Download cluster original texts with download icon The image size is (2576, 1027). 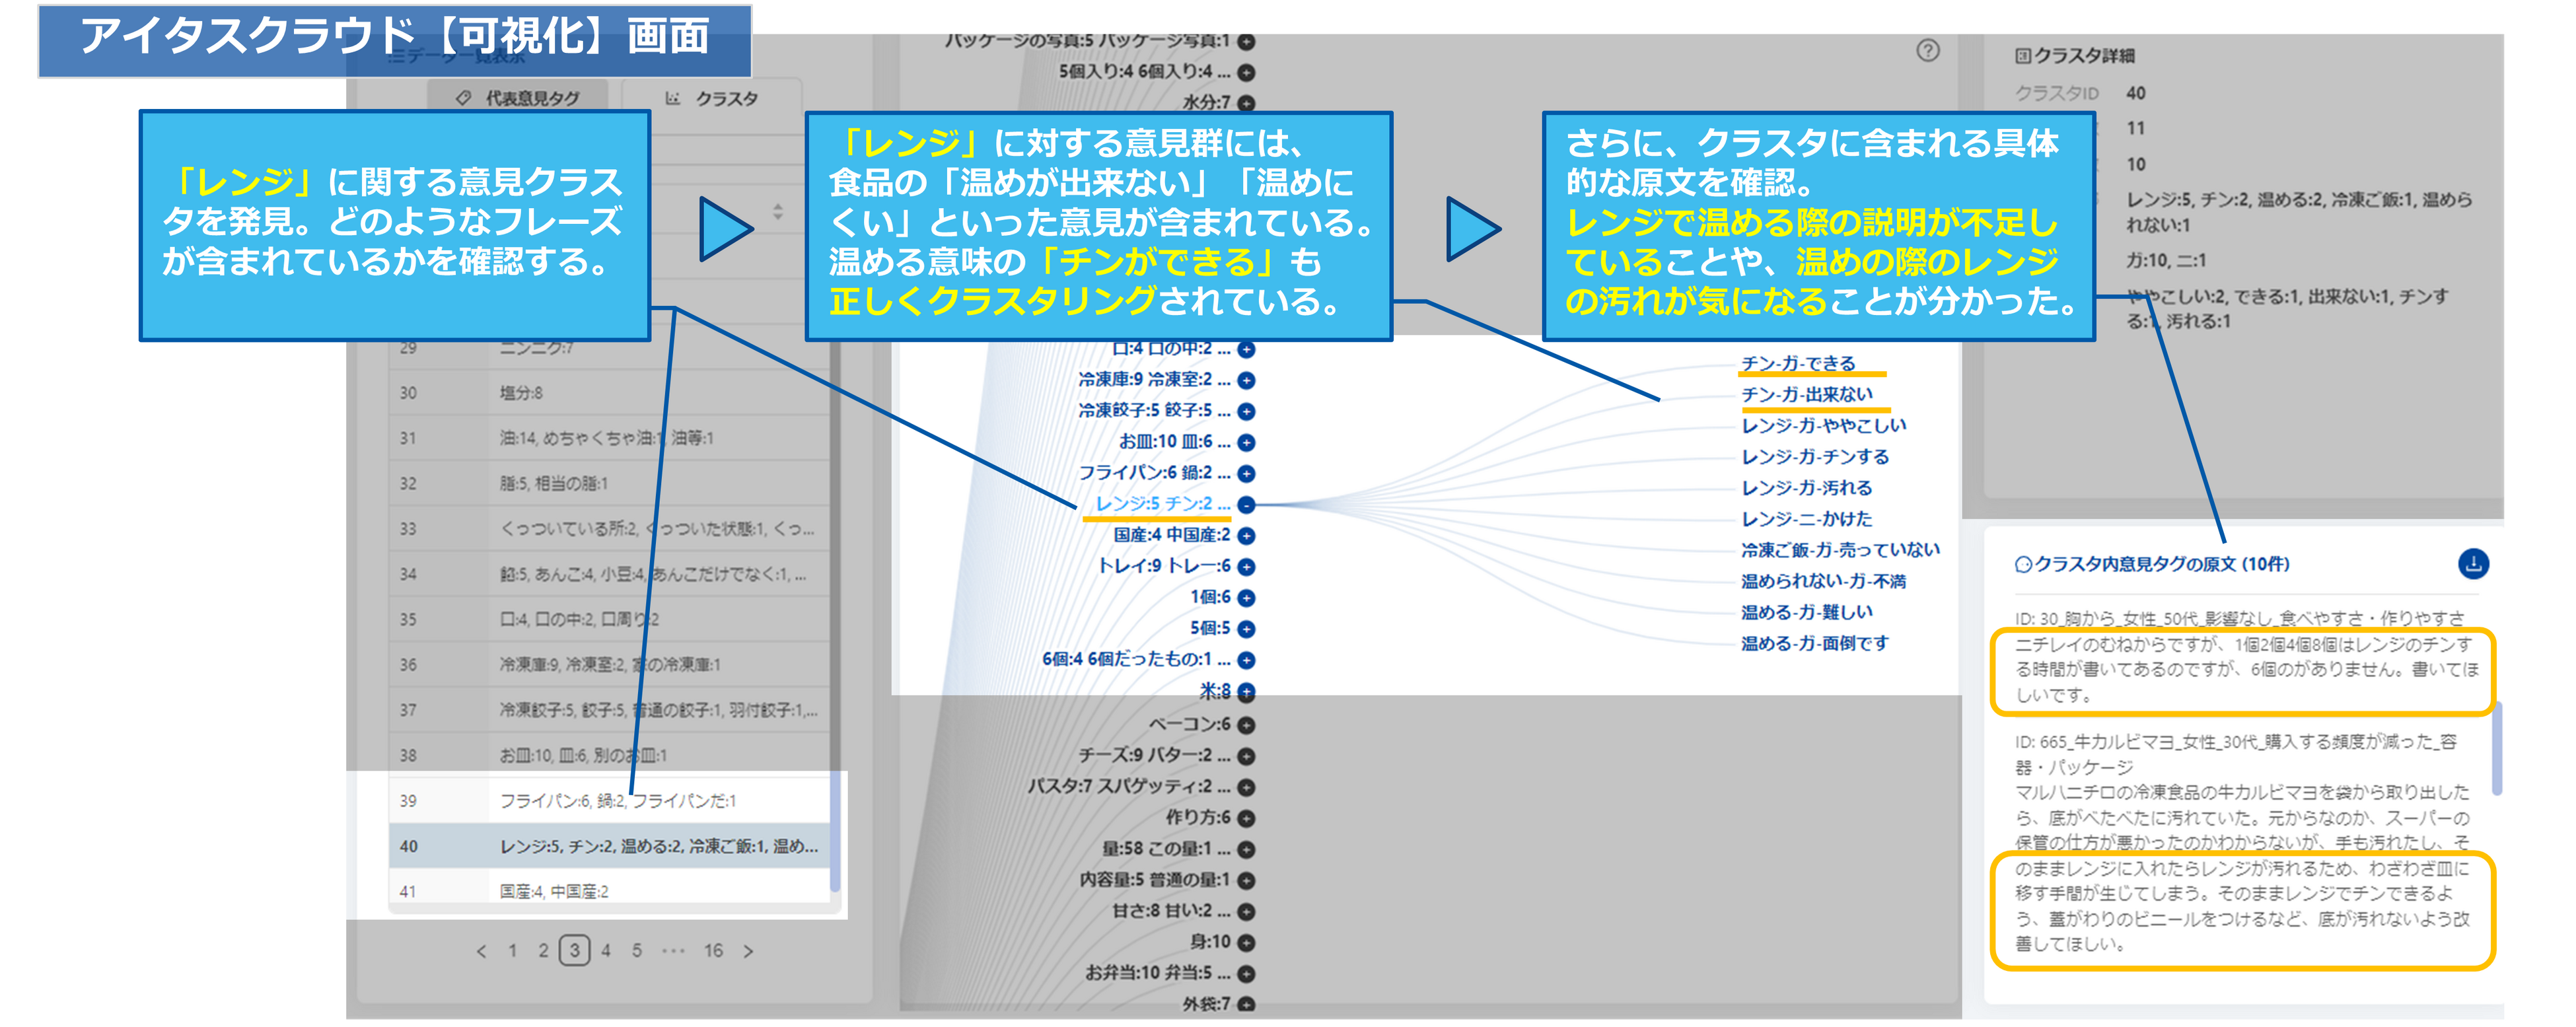click(x=2473, y=564)
